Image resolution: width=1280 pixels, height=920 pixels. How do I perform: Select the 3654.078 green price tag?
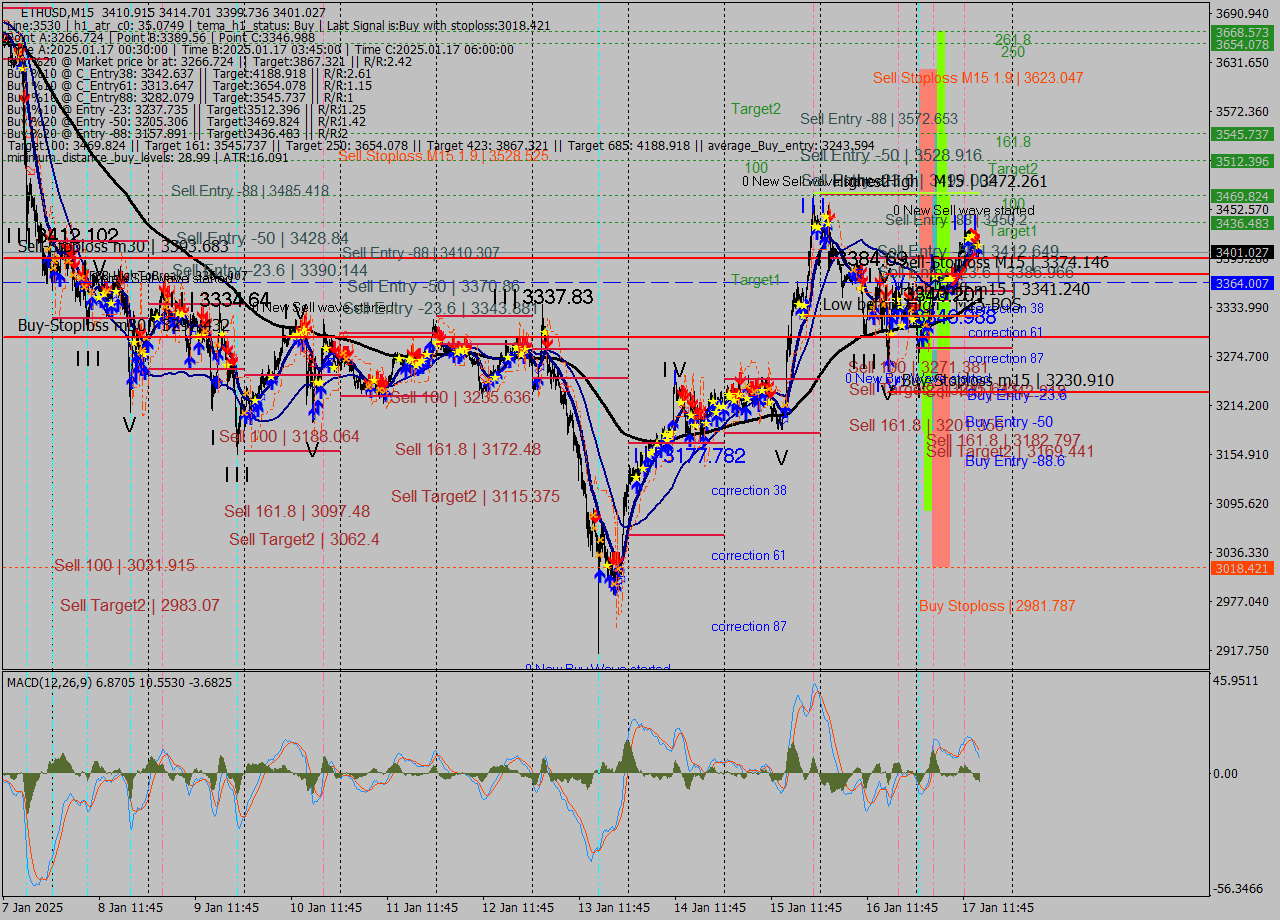point(1242,44)
